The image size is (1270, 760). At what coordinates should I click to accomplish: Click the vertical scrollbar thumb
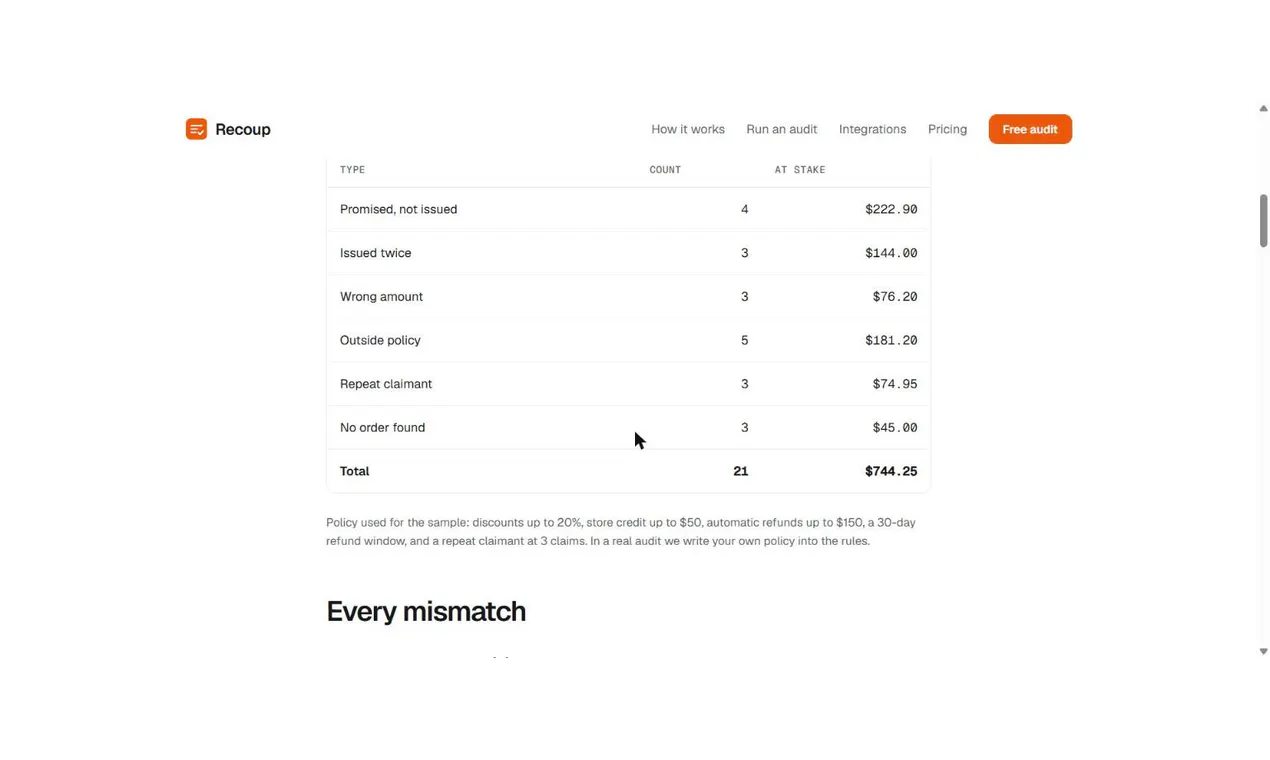tap(1263, 220)
